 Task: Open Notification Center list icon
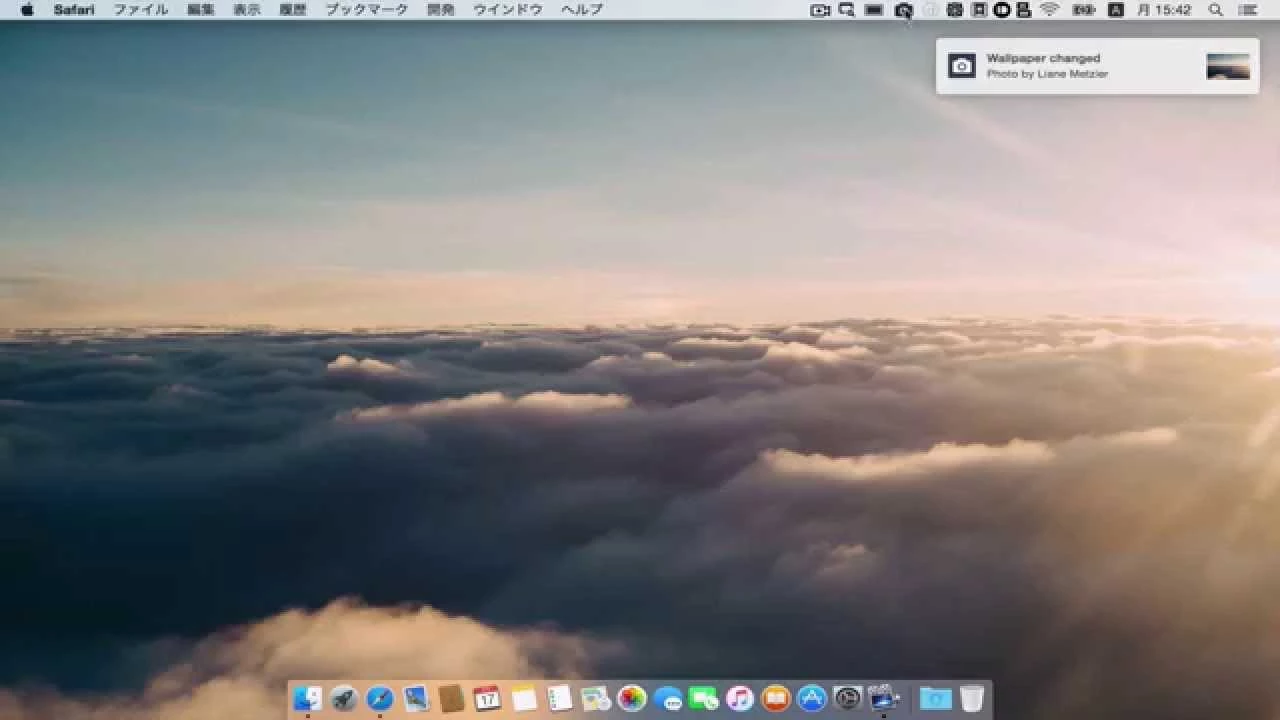click(x=1248, y=10)
